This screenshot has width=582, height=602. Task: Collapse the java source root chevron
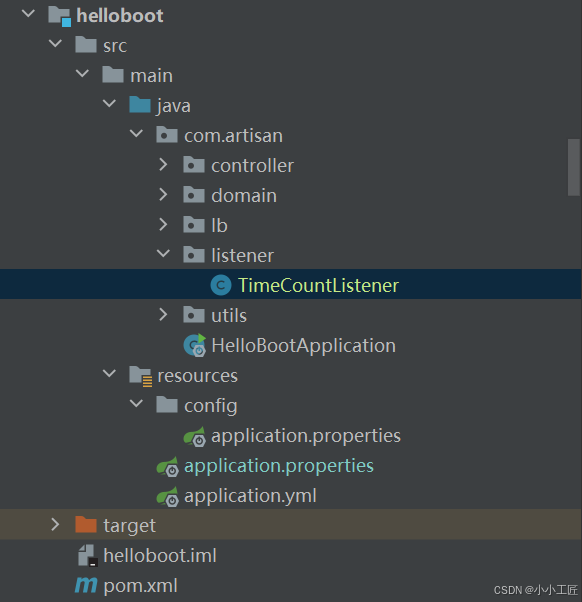click(109, 103)
